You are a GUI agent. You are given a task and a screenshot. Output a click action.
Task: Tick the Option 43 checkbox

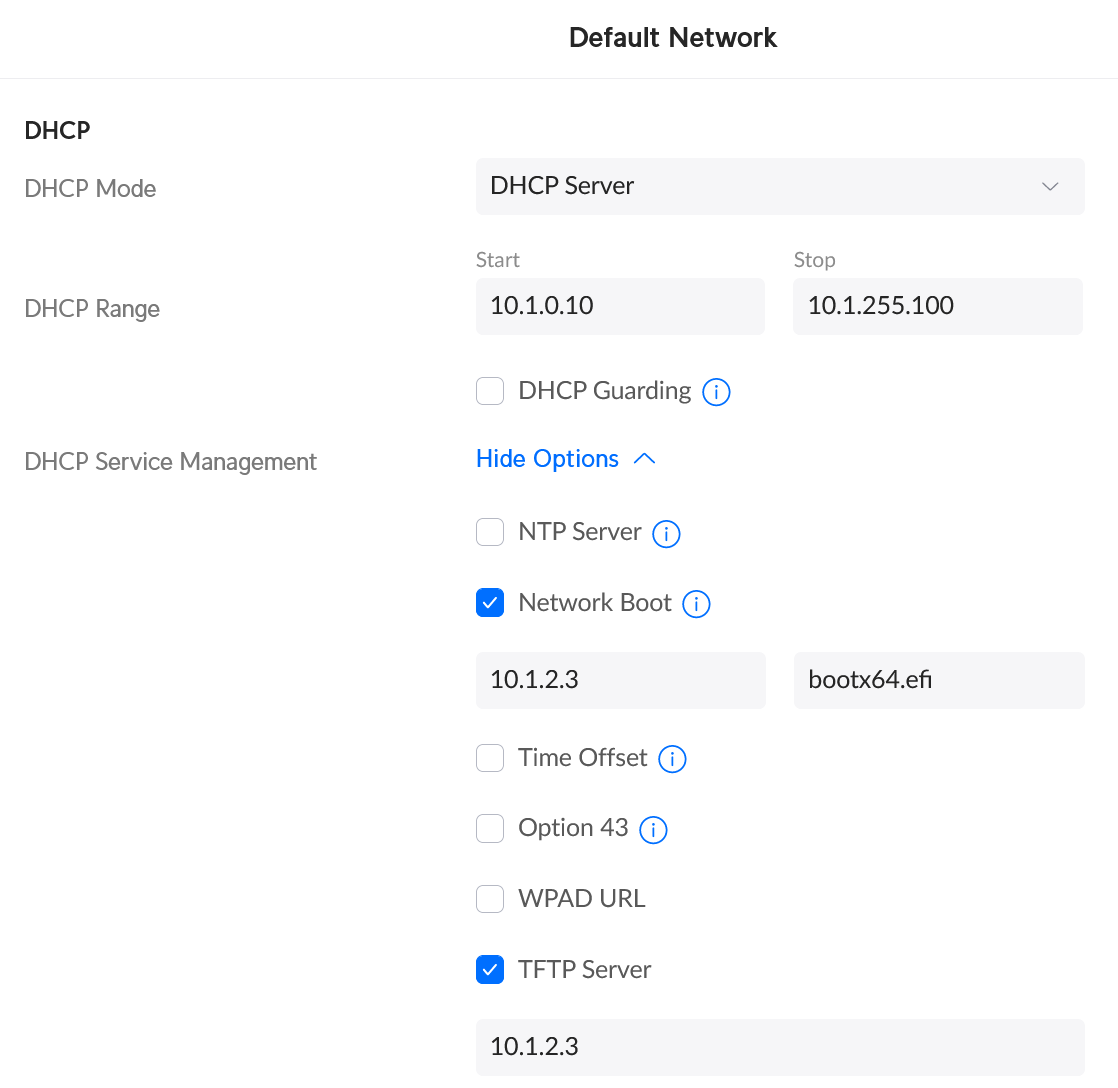[490, 828]
